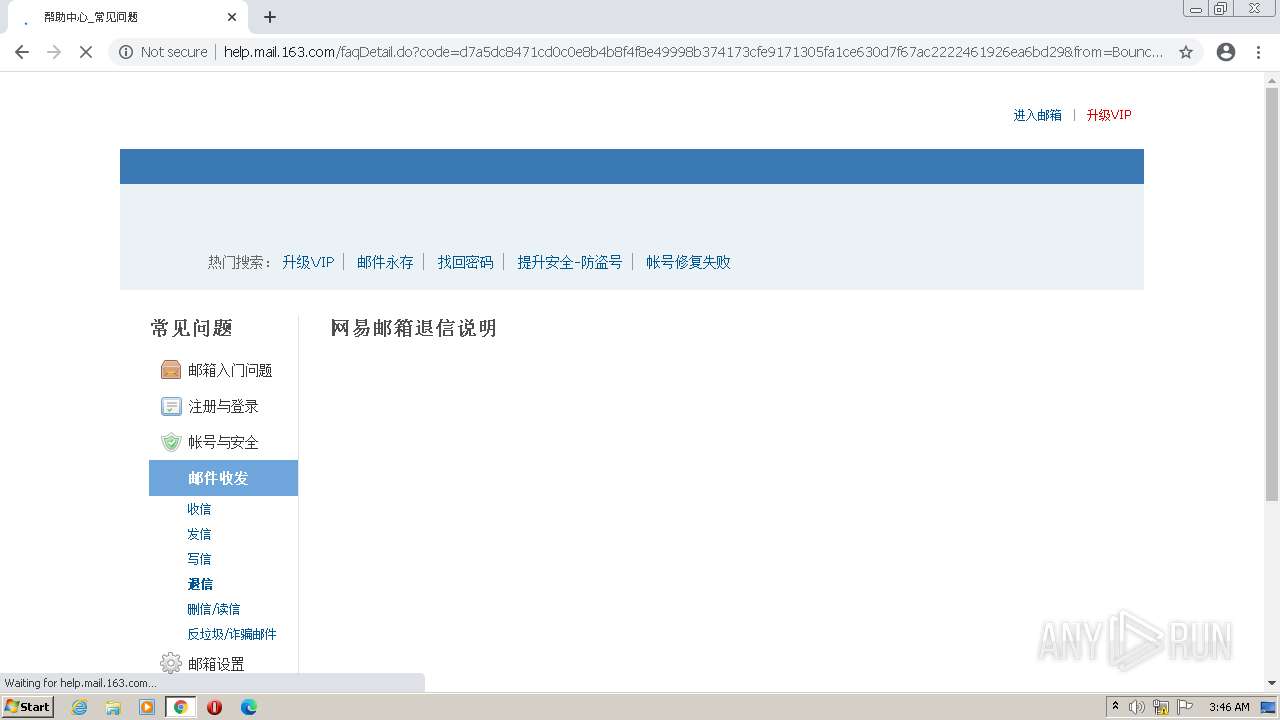Expand the 邮箱入门问题 category
Screen dimensions: 1280x720
[230, 370]
